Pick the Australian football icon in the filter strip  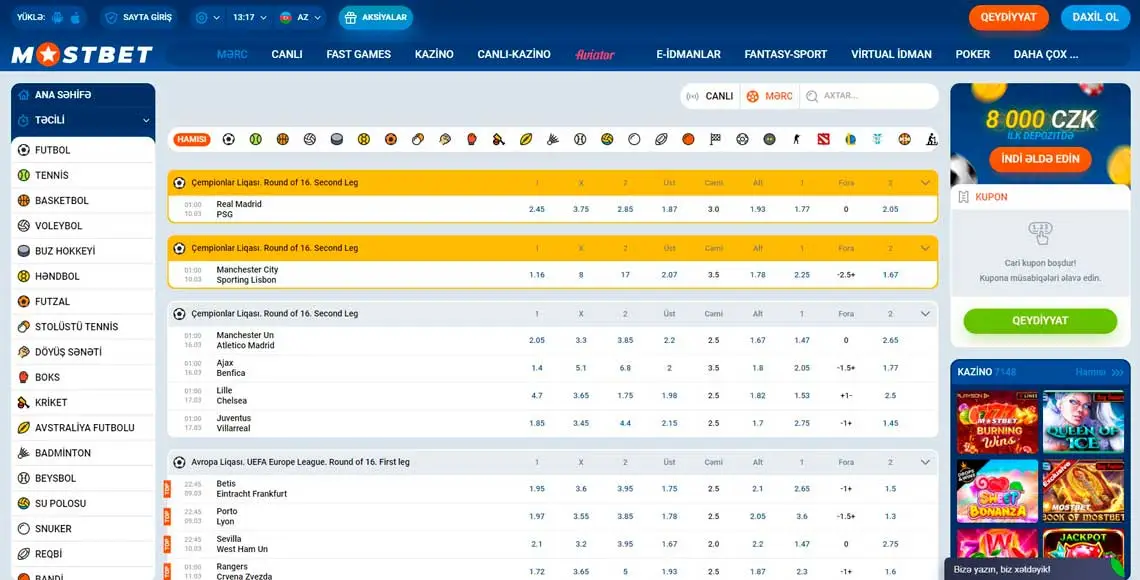coord(526,139)
